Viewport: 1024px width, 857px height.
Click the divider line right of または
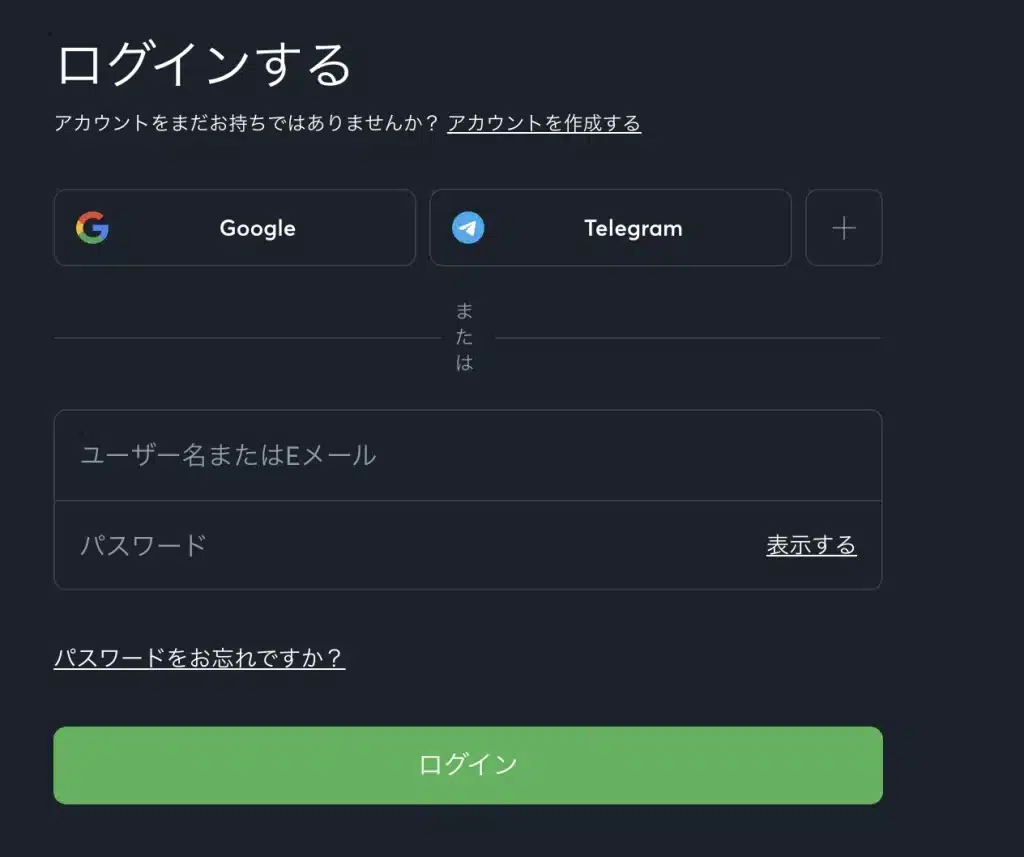pyautogui.click(x=688, y=338)
